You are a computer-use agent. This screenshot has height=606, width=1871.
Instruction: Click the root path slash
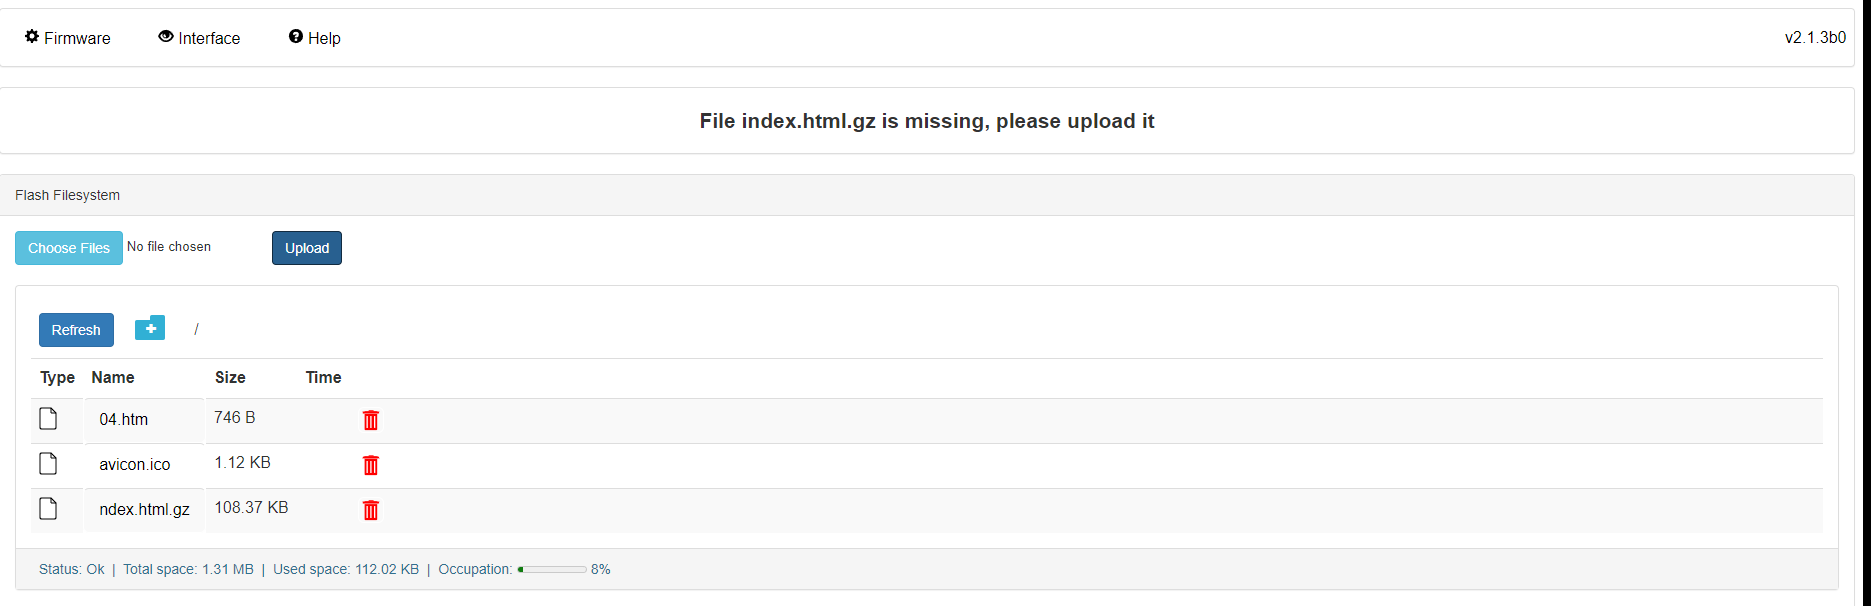pos(196,329)
